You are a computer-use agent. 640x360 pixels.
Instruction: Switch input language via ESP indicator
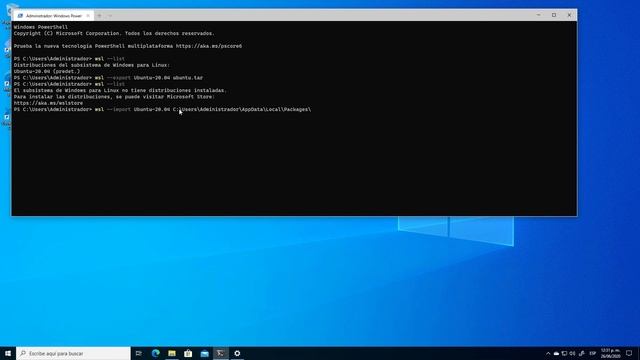tap(593, 353)
